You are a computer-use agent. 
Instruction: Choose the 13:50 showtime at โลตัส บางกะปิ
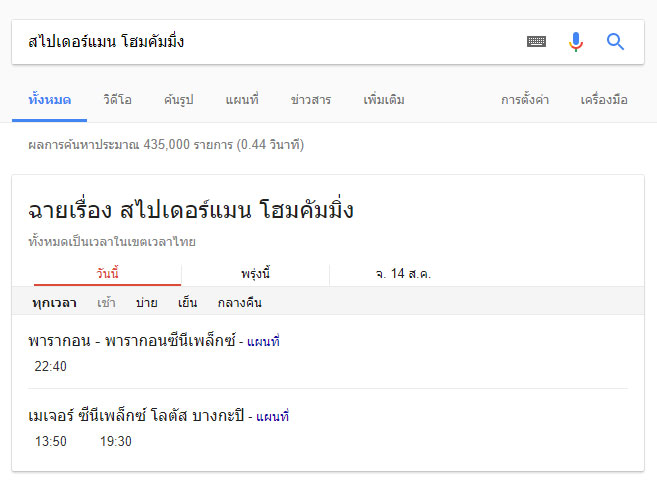tap(51, 441)
